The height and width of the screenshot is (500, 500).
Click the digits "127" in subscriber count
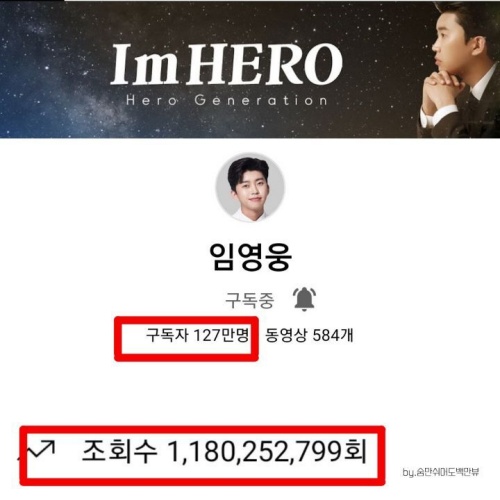[x=206, y=335]
